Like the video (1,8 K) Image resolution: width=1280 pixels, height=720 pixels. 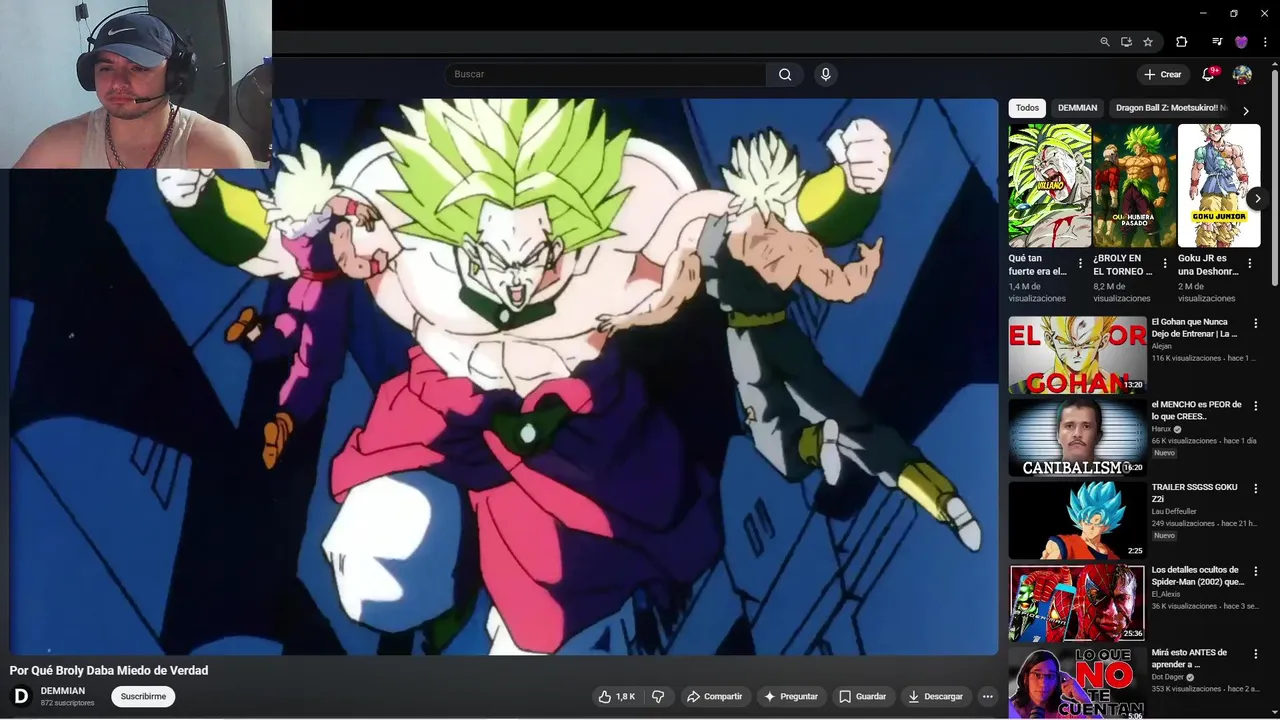617,696
